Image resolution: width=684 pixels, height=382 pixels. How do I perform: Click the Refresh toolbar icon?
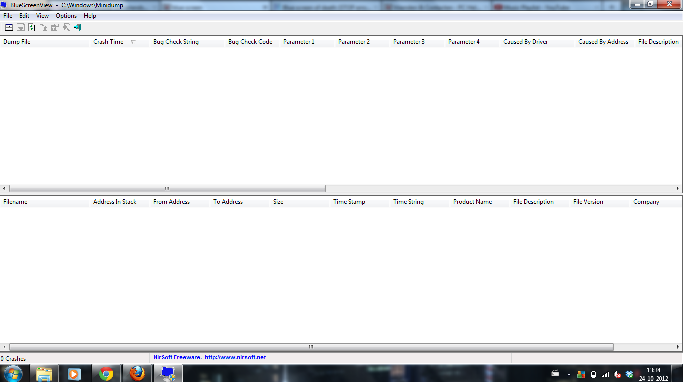click(x=31, y=27)
